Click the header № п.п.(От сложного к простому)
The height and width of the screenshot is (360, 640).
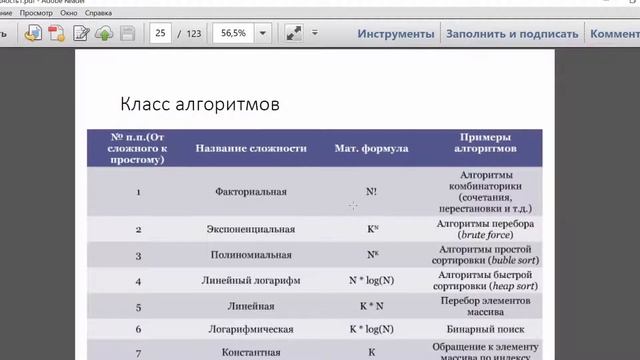[x=138, y=148]
